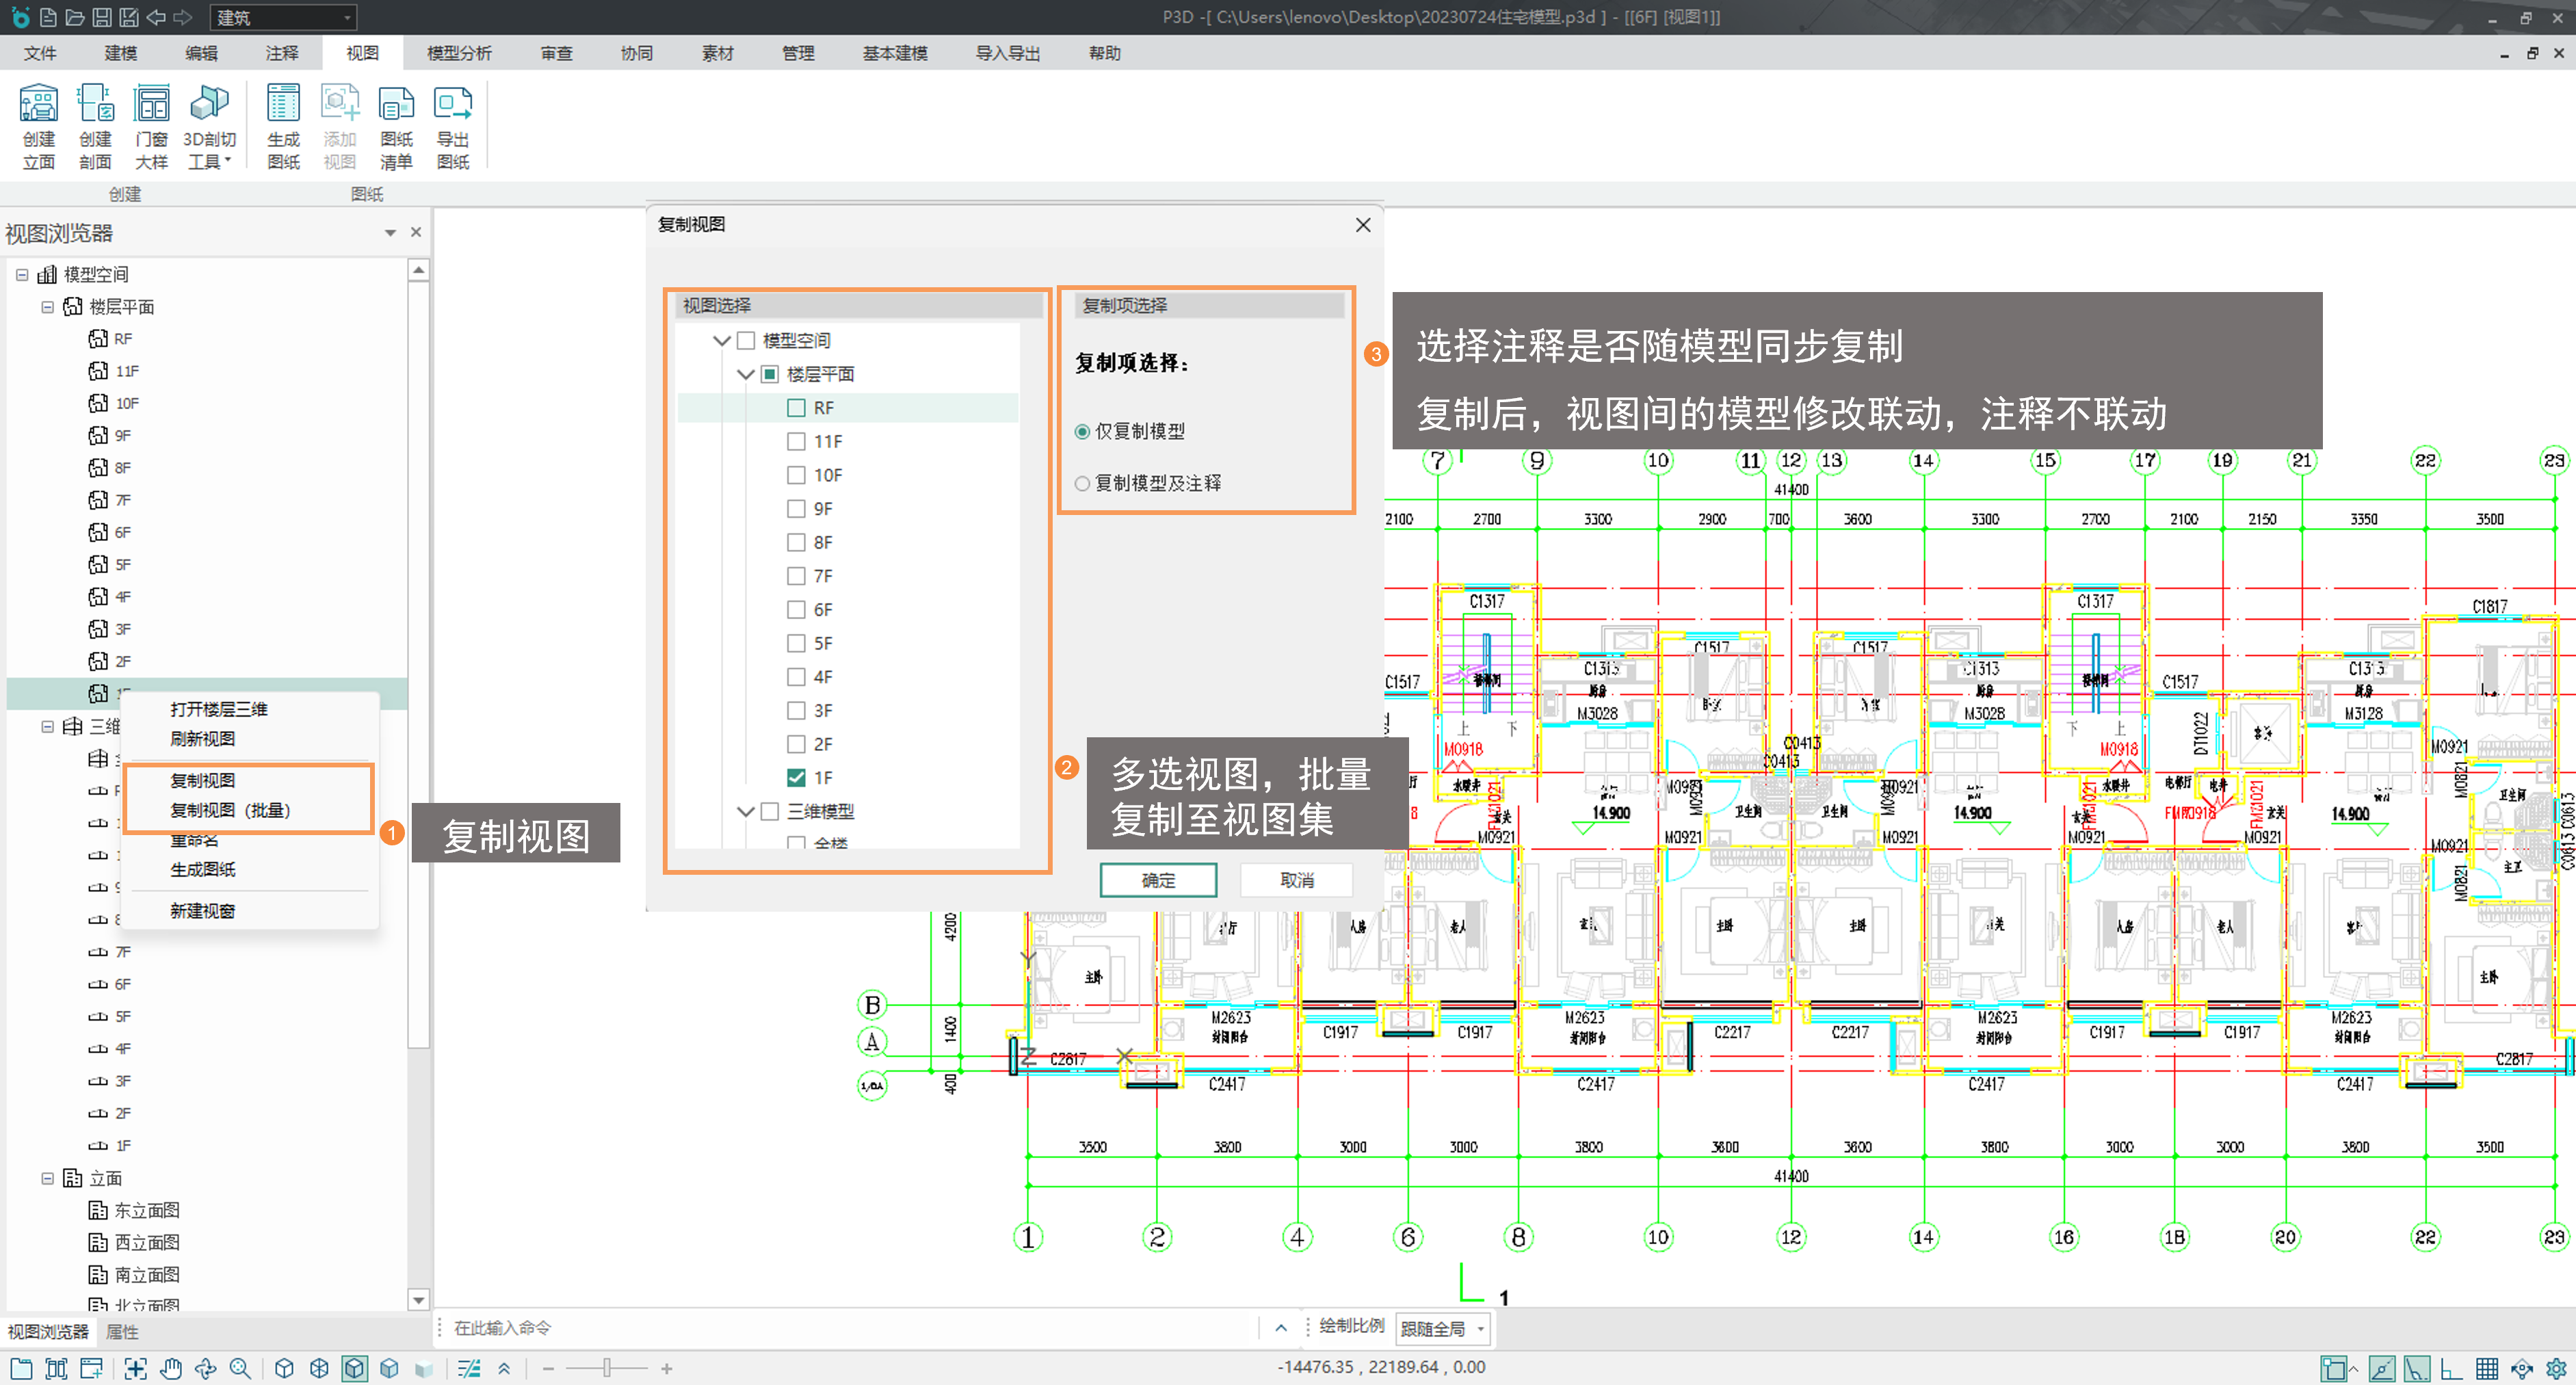Select the 复制模型及注释 radio option
The height and width of the screenshot is (1385, 2576).
click(1082, 483)
